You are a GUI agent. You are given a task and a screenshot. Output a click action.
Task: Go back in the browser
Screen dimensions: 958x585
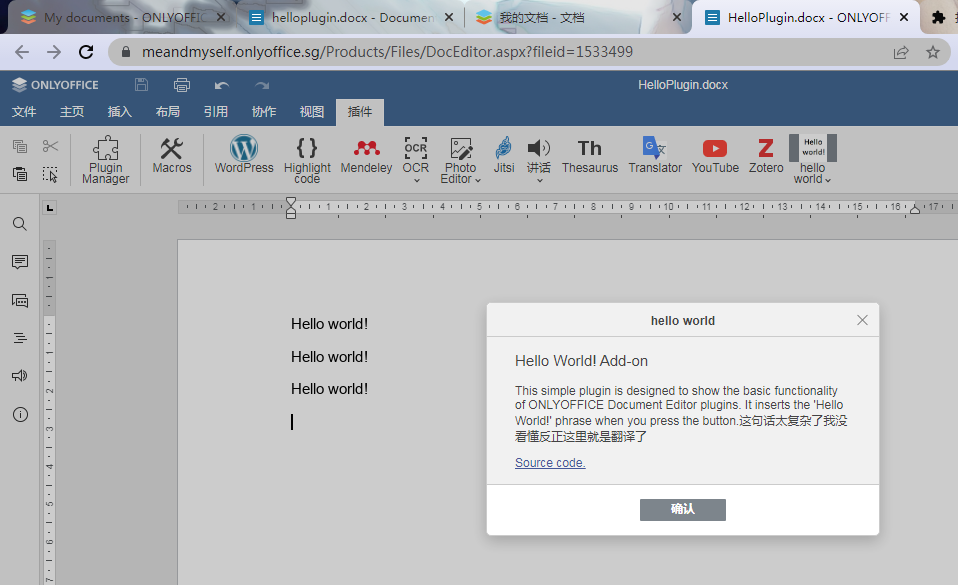click(22, 52)
